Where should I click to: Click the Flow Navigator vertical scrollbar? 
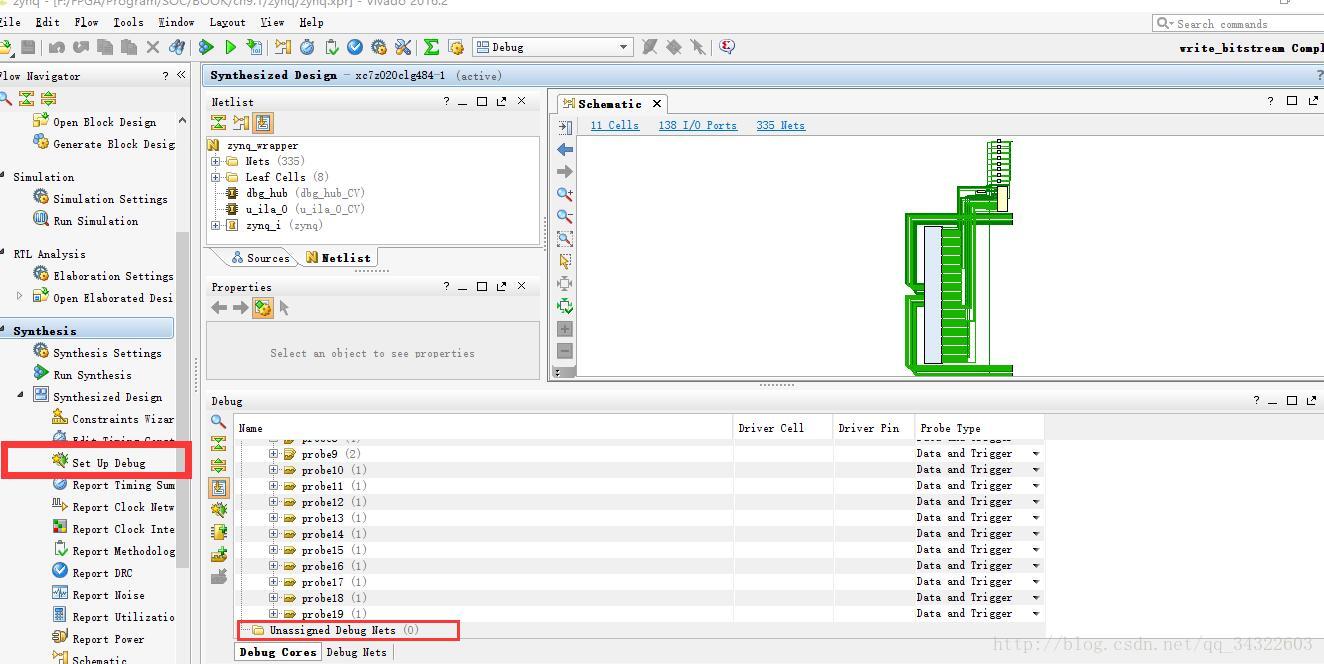[182, 400]
